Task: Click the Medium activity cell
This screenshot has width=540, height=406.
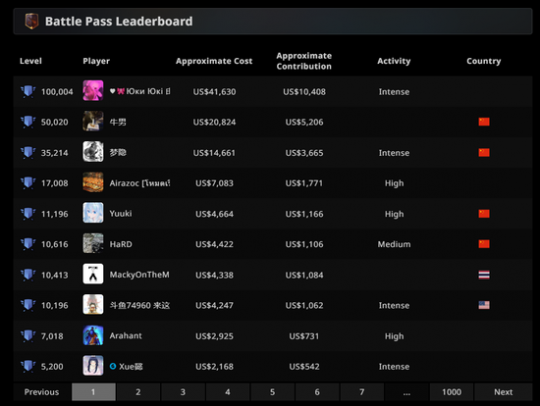Action: tap(394, 244)
